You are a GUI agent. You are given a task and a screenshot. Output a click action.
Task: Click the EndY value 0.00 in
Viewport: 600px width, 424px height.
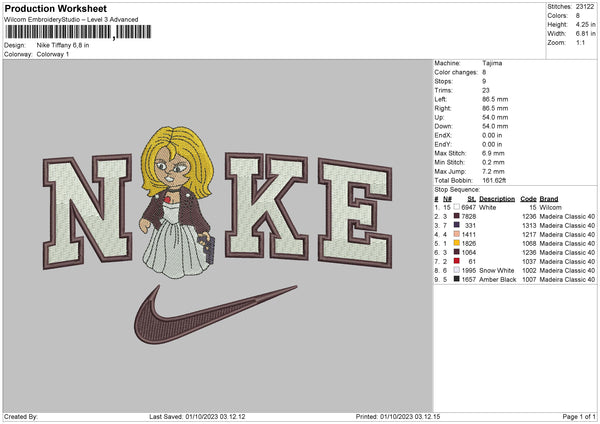pyautogui.click(x=492, y=145)
